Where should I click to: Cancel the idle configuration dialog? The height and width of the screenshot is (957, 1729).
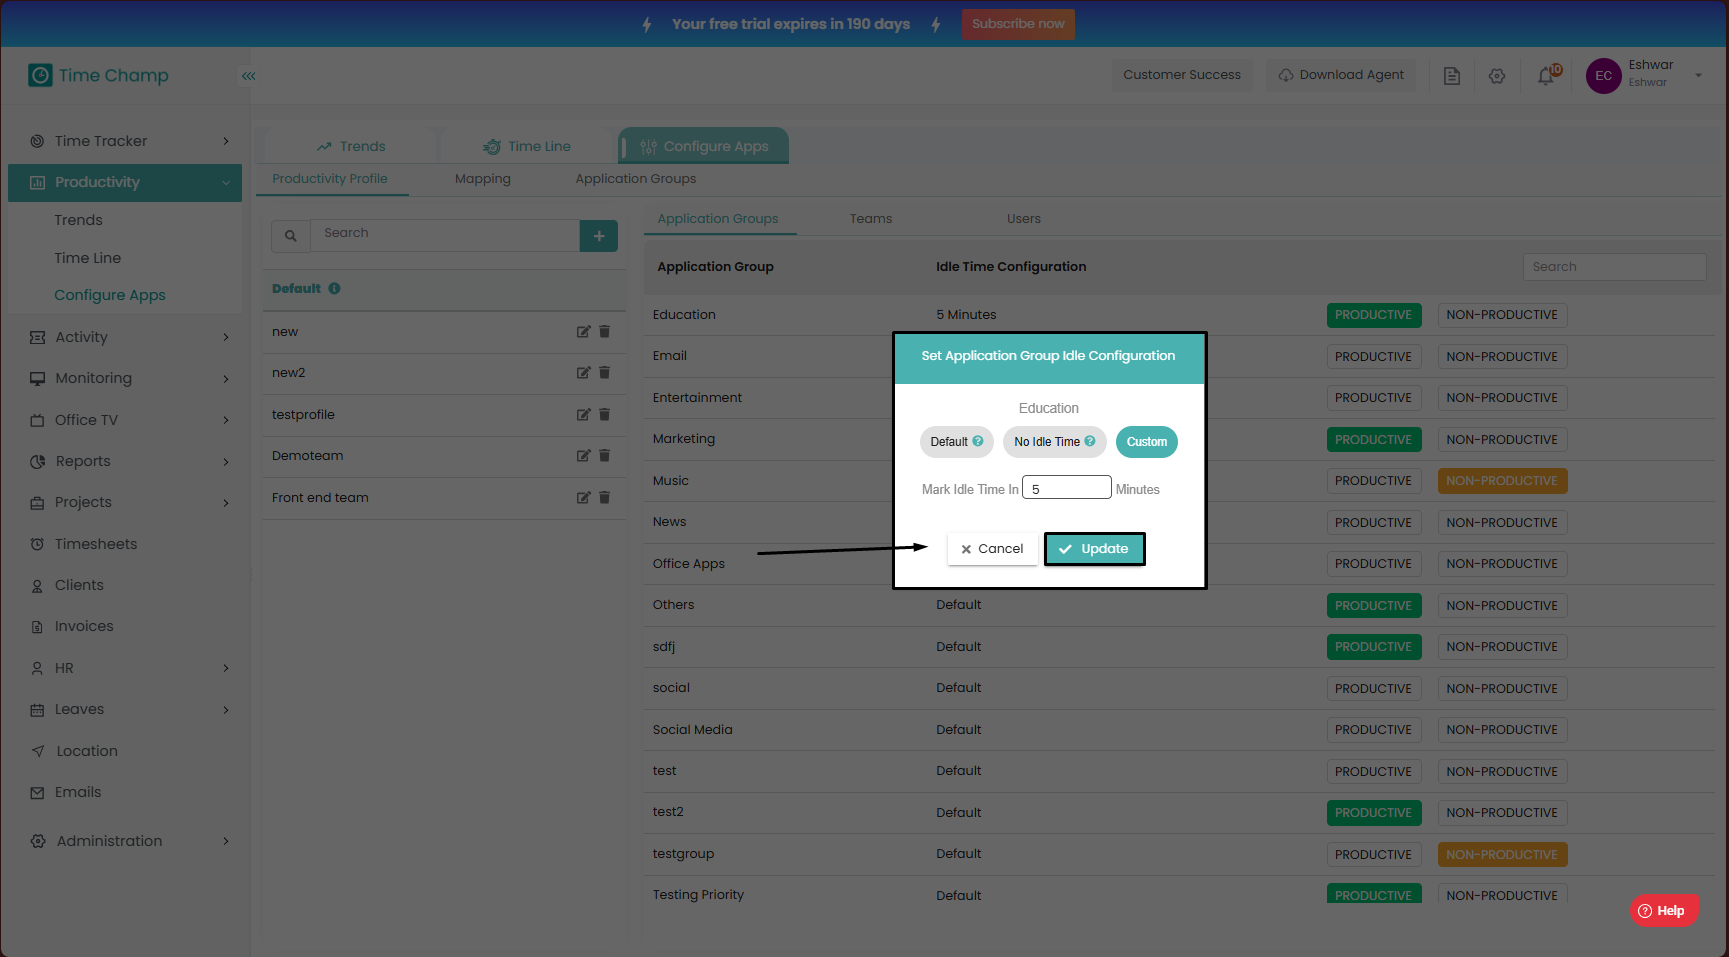pyautogui.click(x=992, y=549)
